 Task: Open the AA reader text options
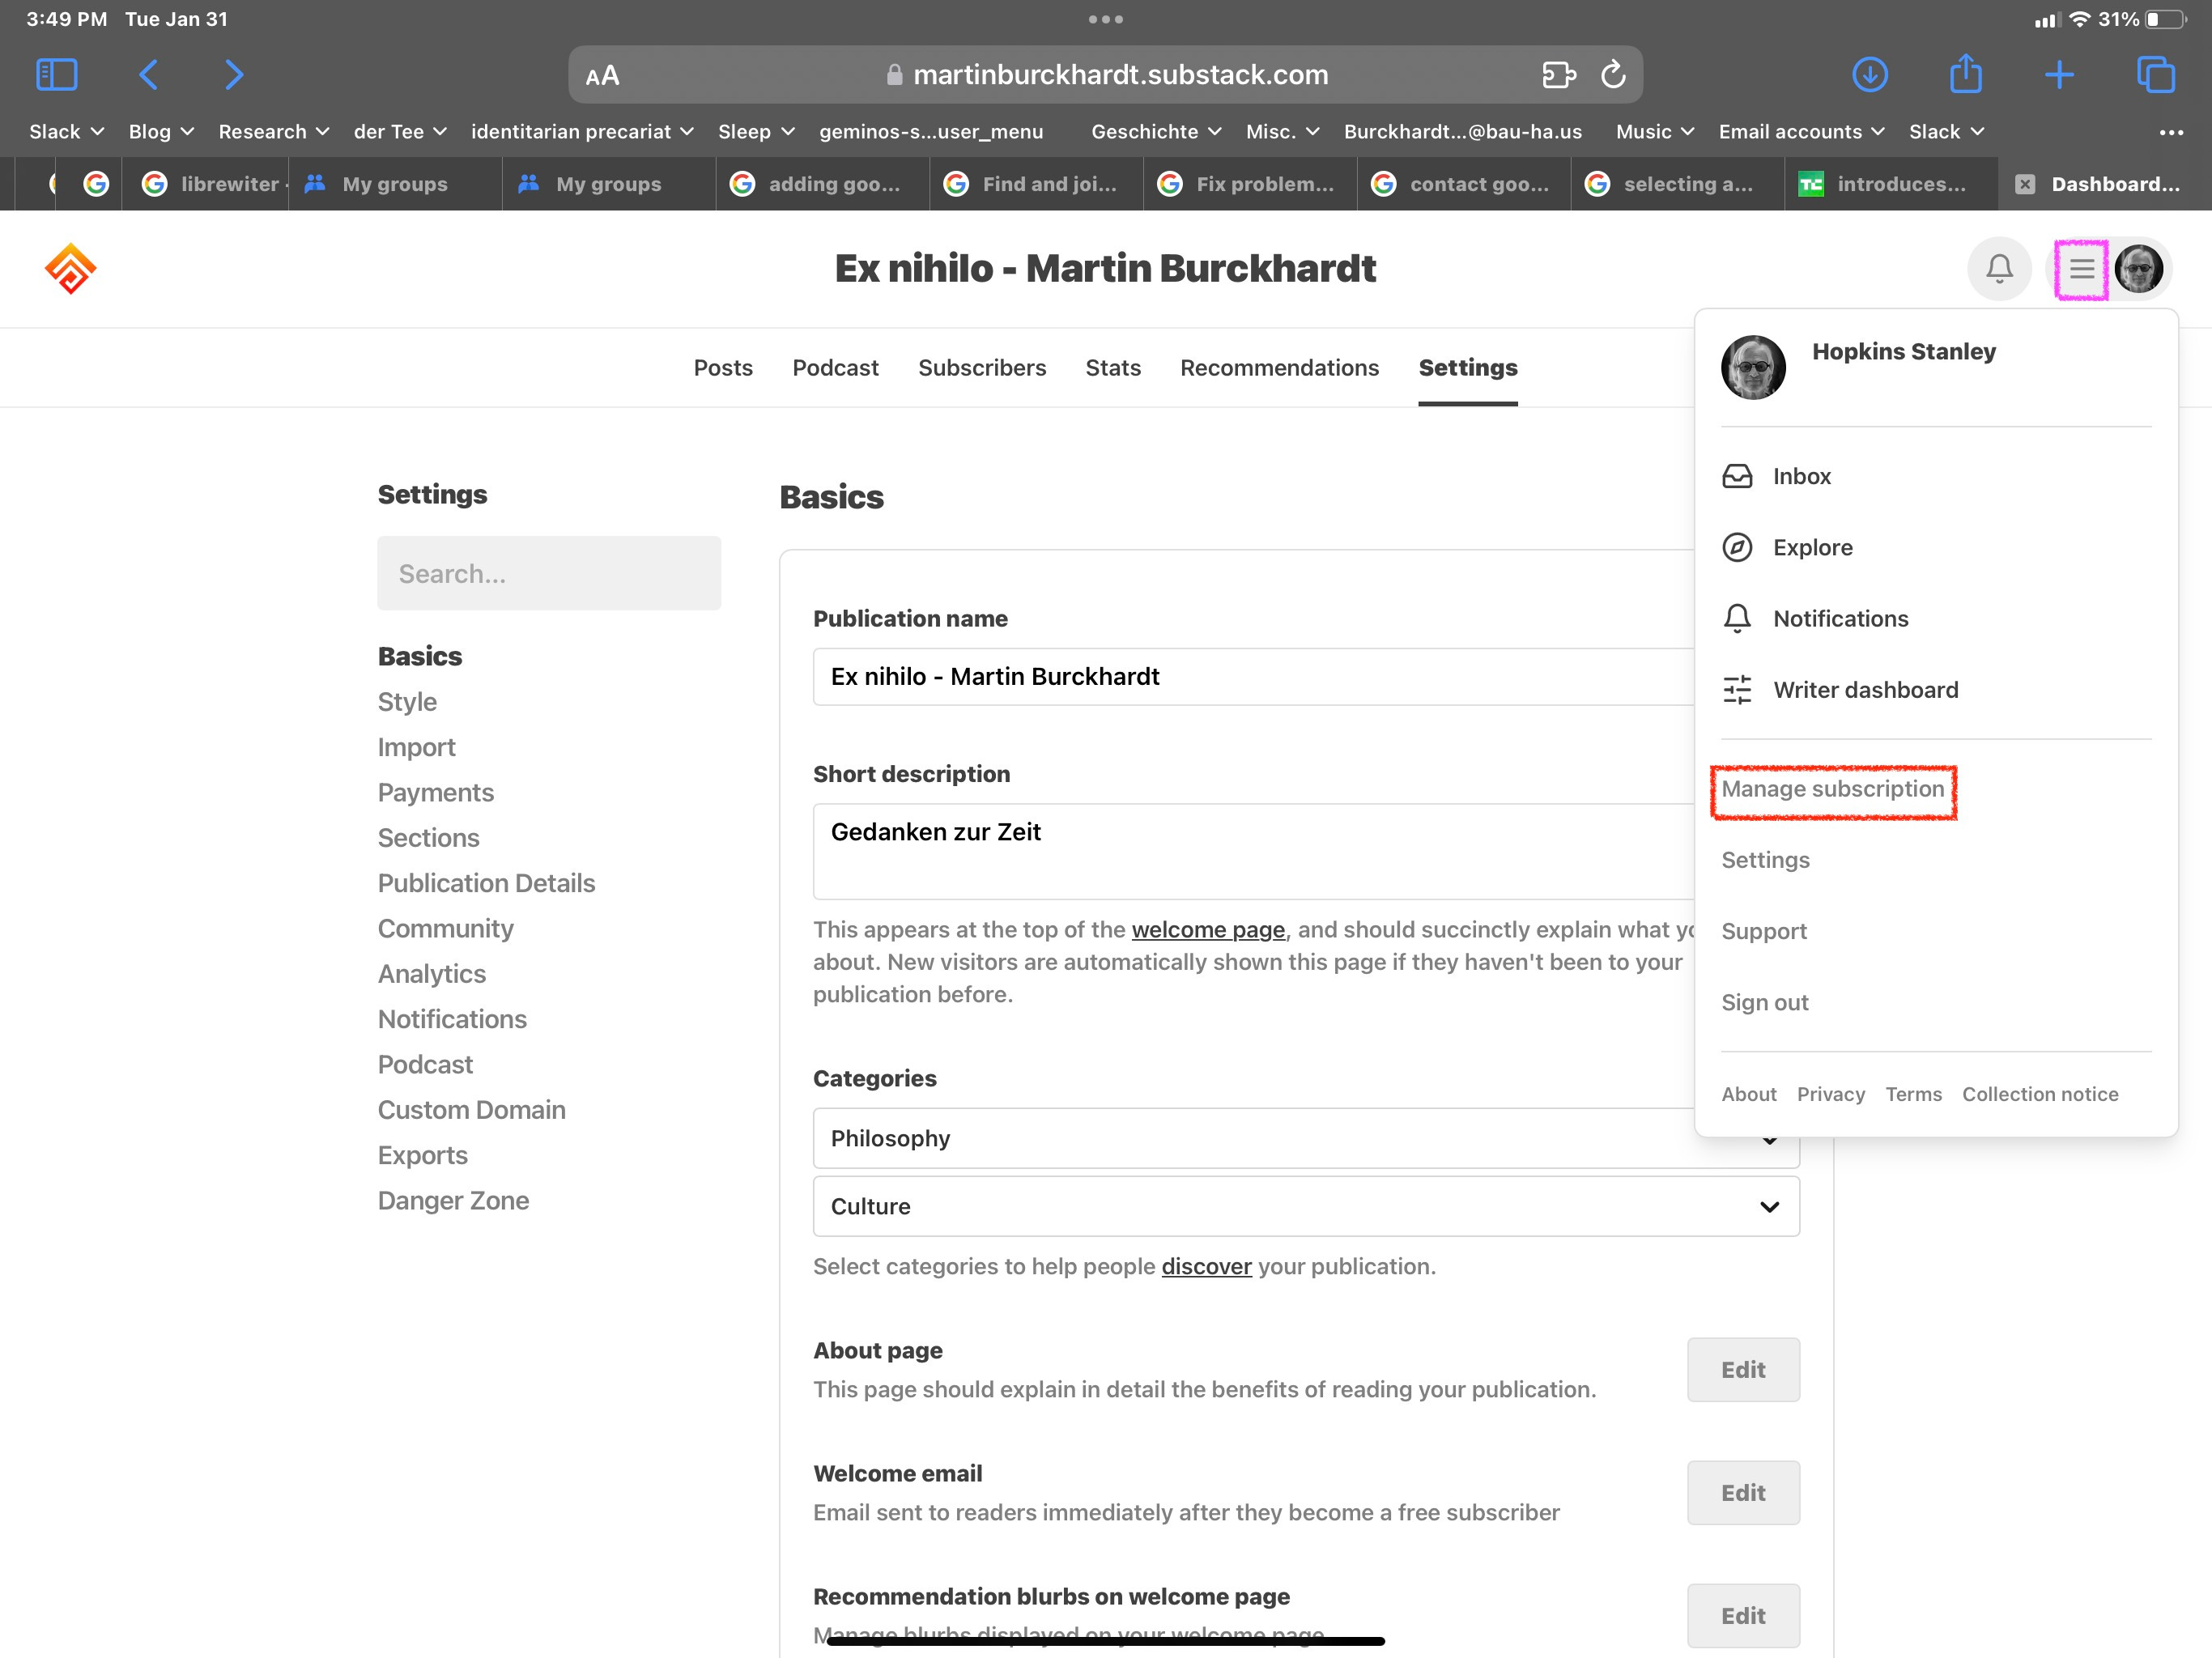(x=602, y=75)
